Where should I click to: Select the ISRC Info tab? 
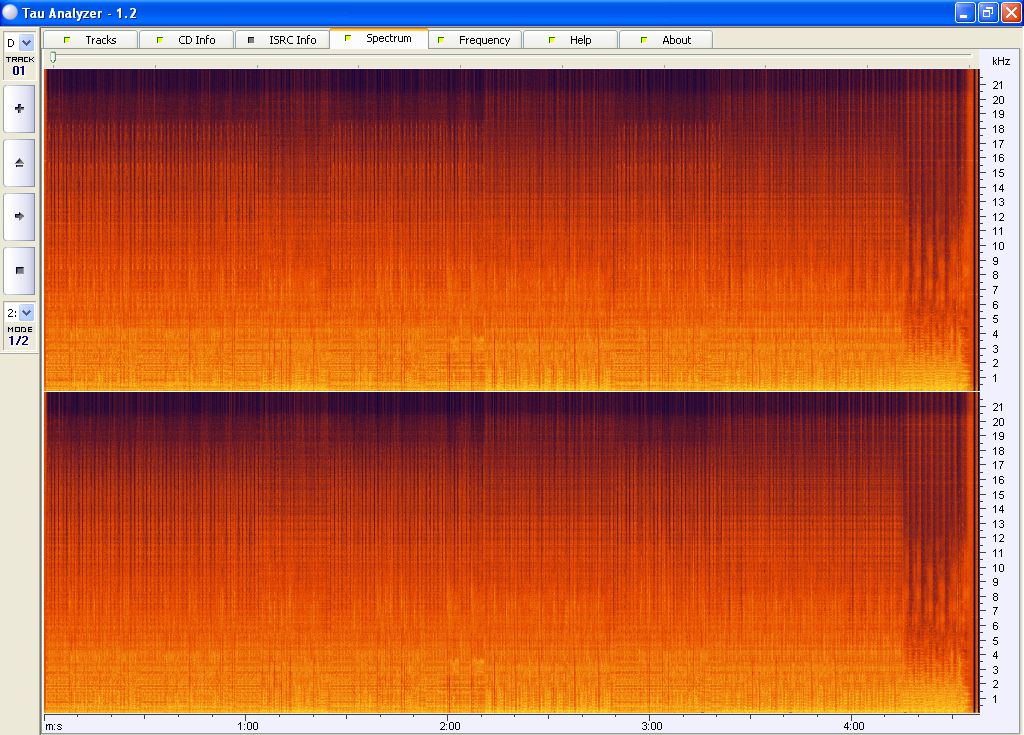click(x=282, y=40)
